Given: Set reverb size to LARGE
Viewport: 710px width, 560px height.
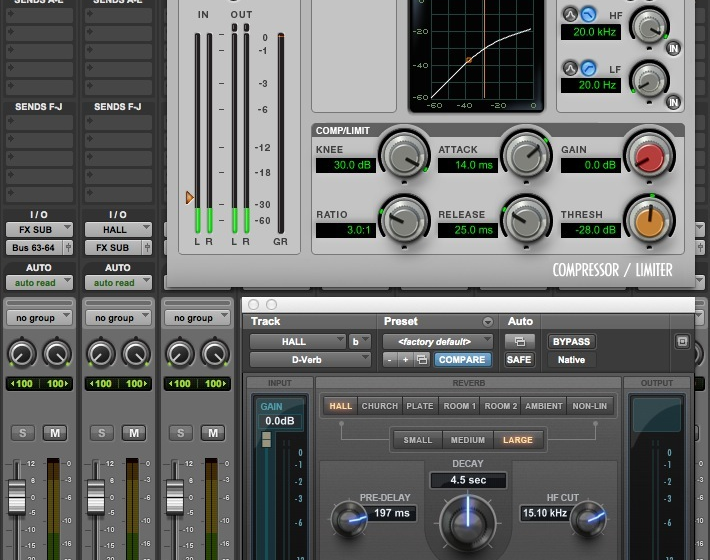Looking at the screenshot, I should (518, 440).
